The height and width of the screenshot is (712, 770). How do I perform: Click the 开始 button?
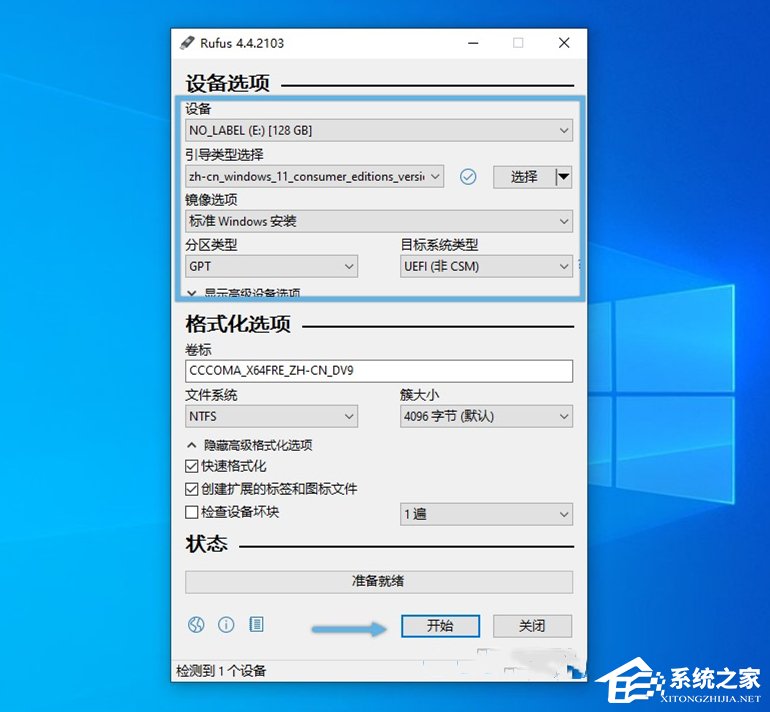click(440, 626)
